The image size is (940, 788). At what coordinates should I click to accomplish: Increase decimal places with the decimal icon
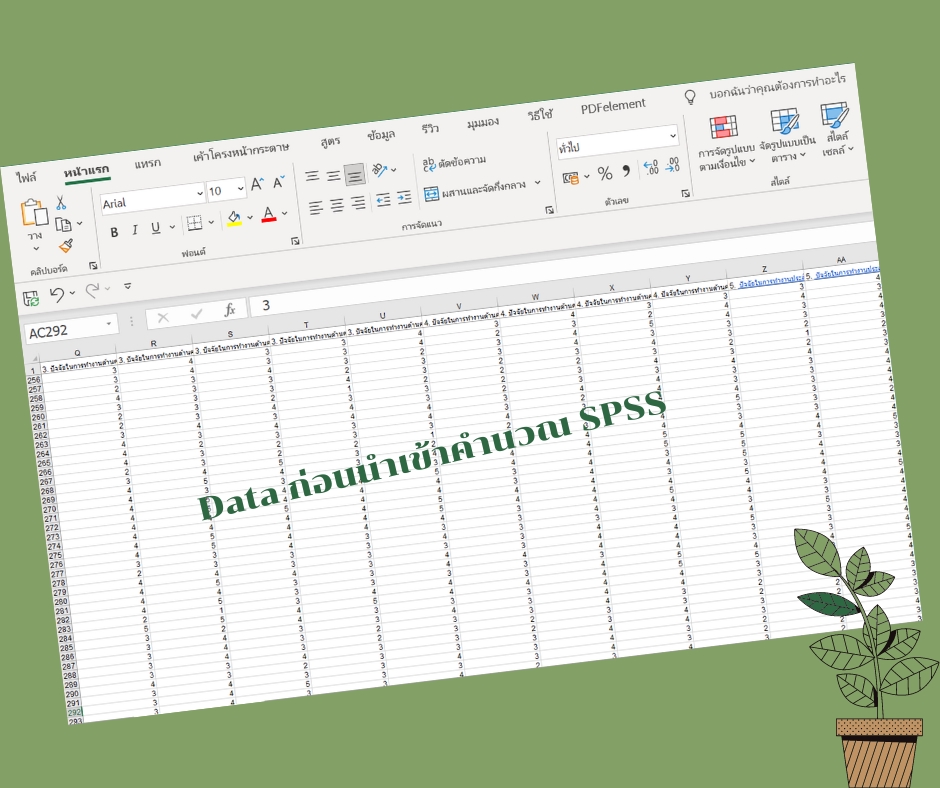(650, 165)
